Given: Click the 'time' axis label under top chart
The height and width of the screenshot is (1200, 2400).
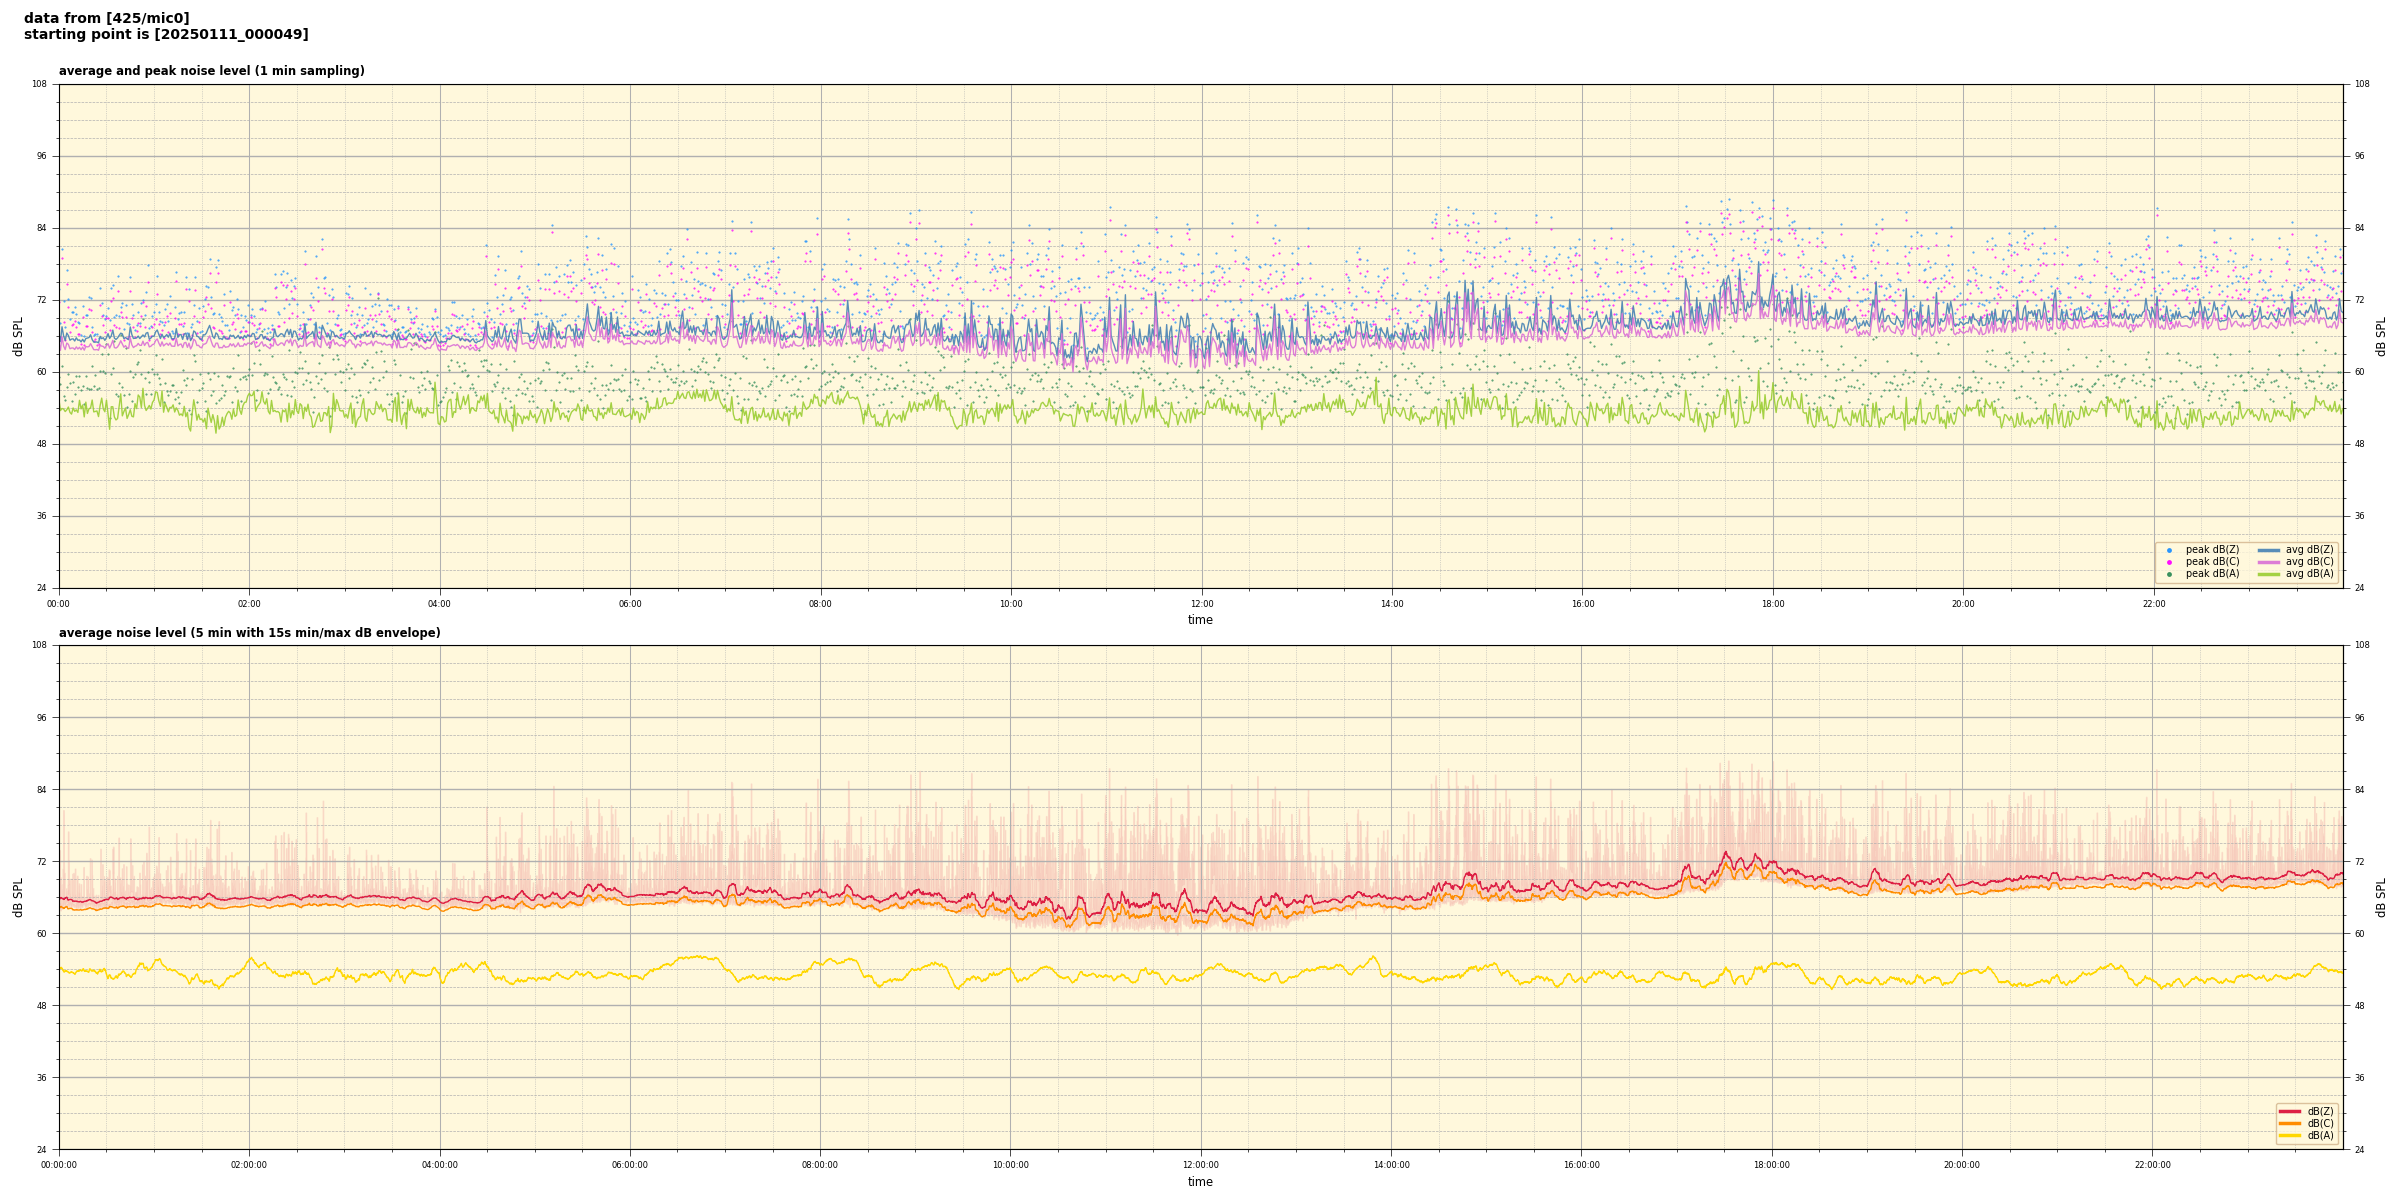Looking at the screenshot, I should click(1200, 620).
